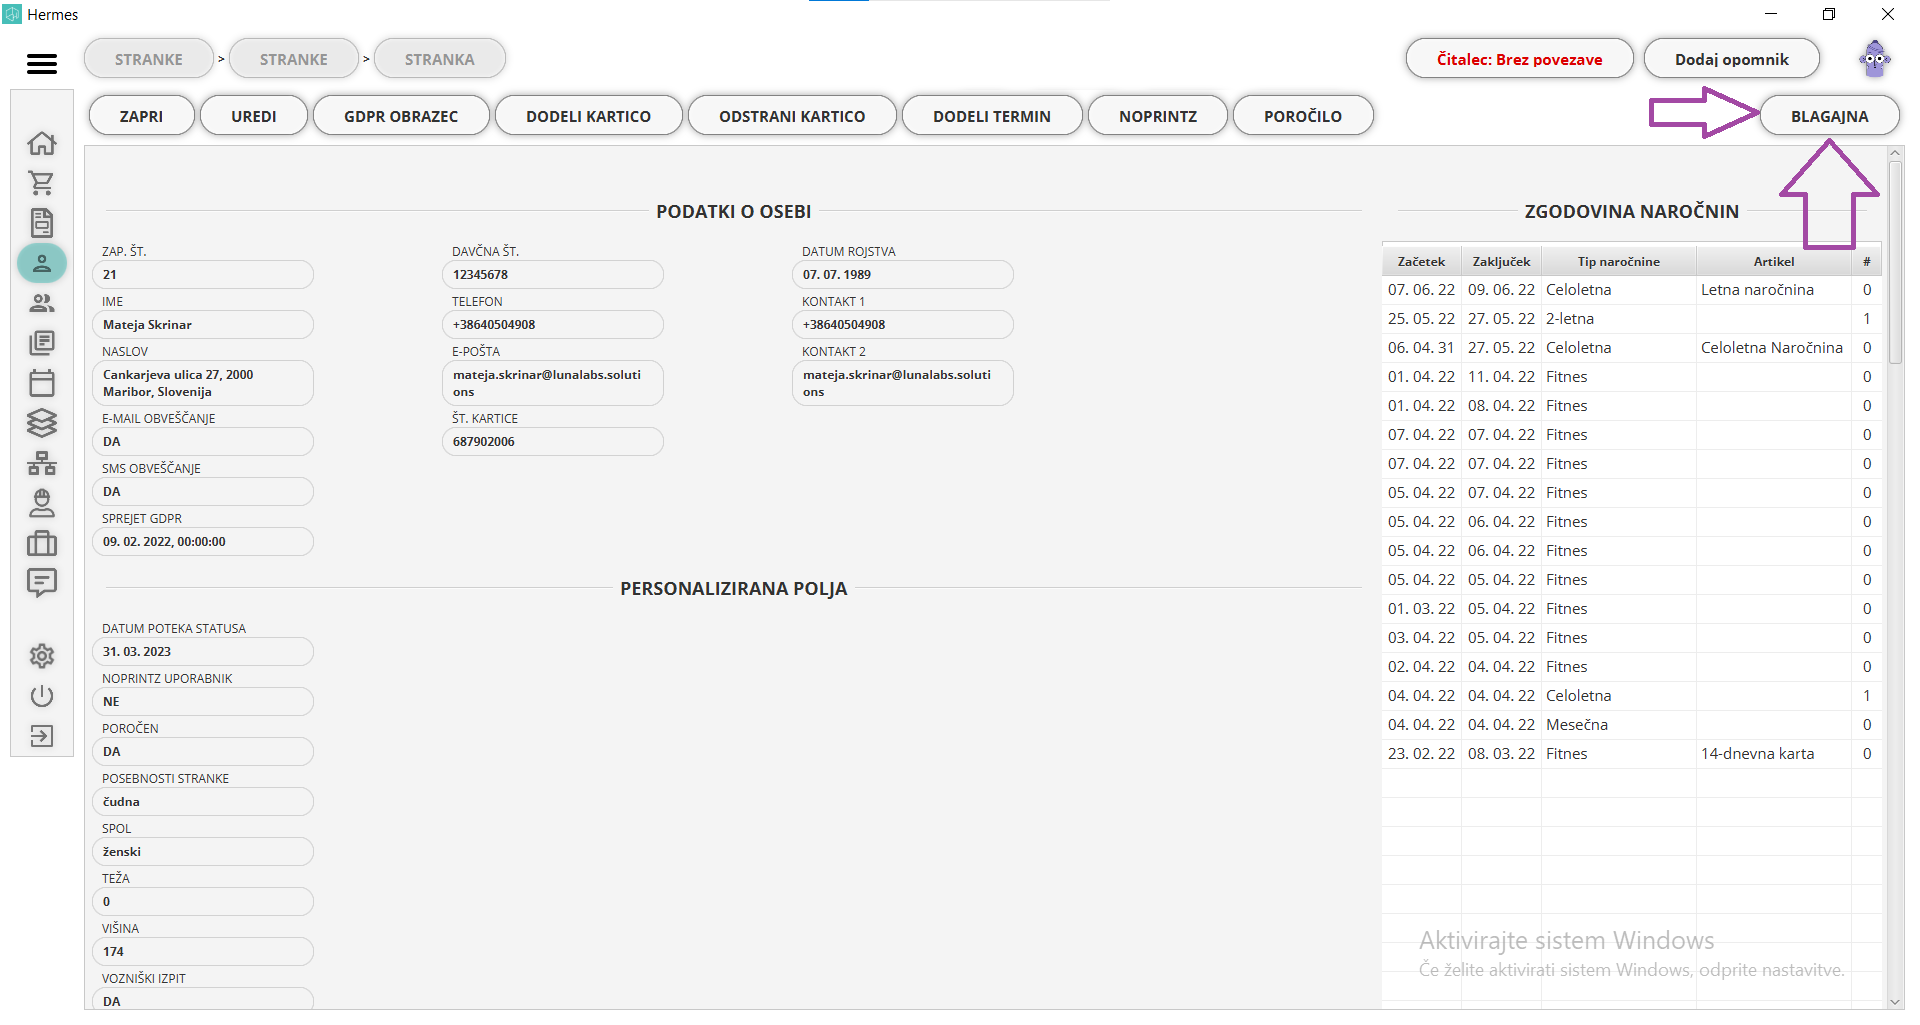Viewport: 1920px width, 1025px height.
Task: Click the E-POŠTA email field
Action: [553, 383]
